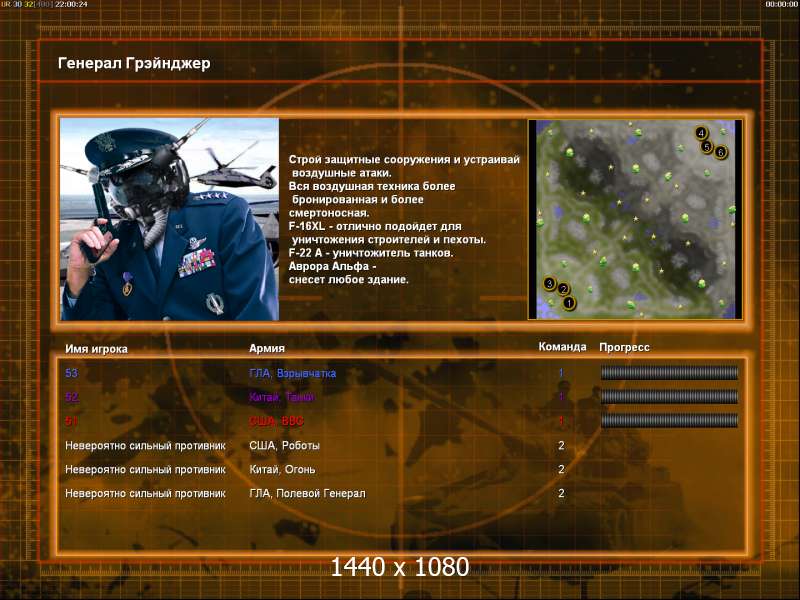Screen dimensions: 800x600
Task: Click the tip line 'F-22 A - уничтожитель танков.'
Action: (371, 253)
